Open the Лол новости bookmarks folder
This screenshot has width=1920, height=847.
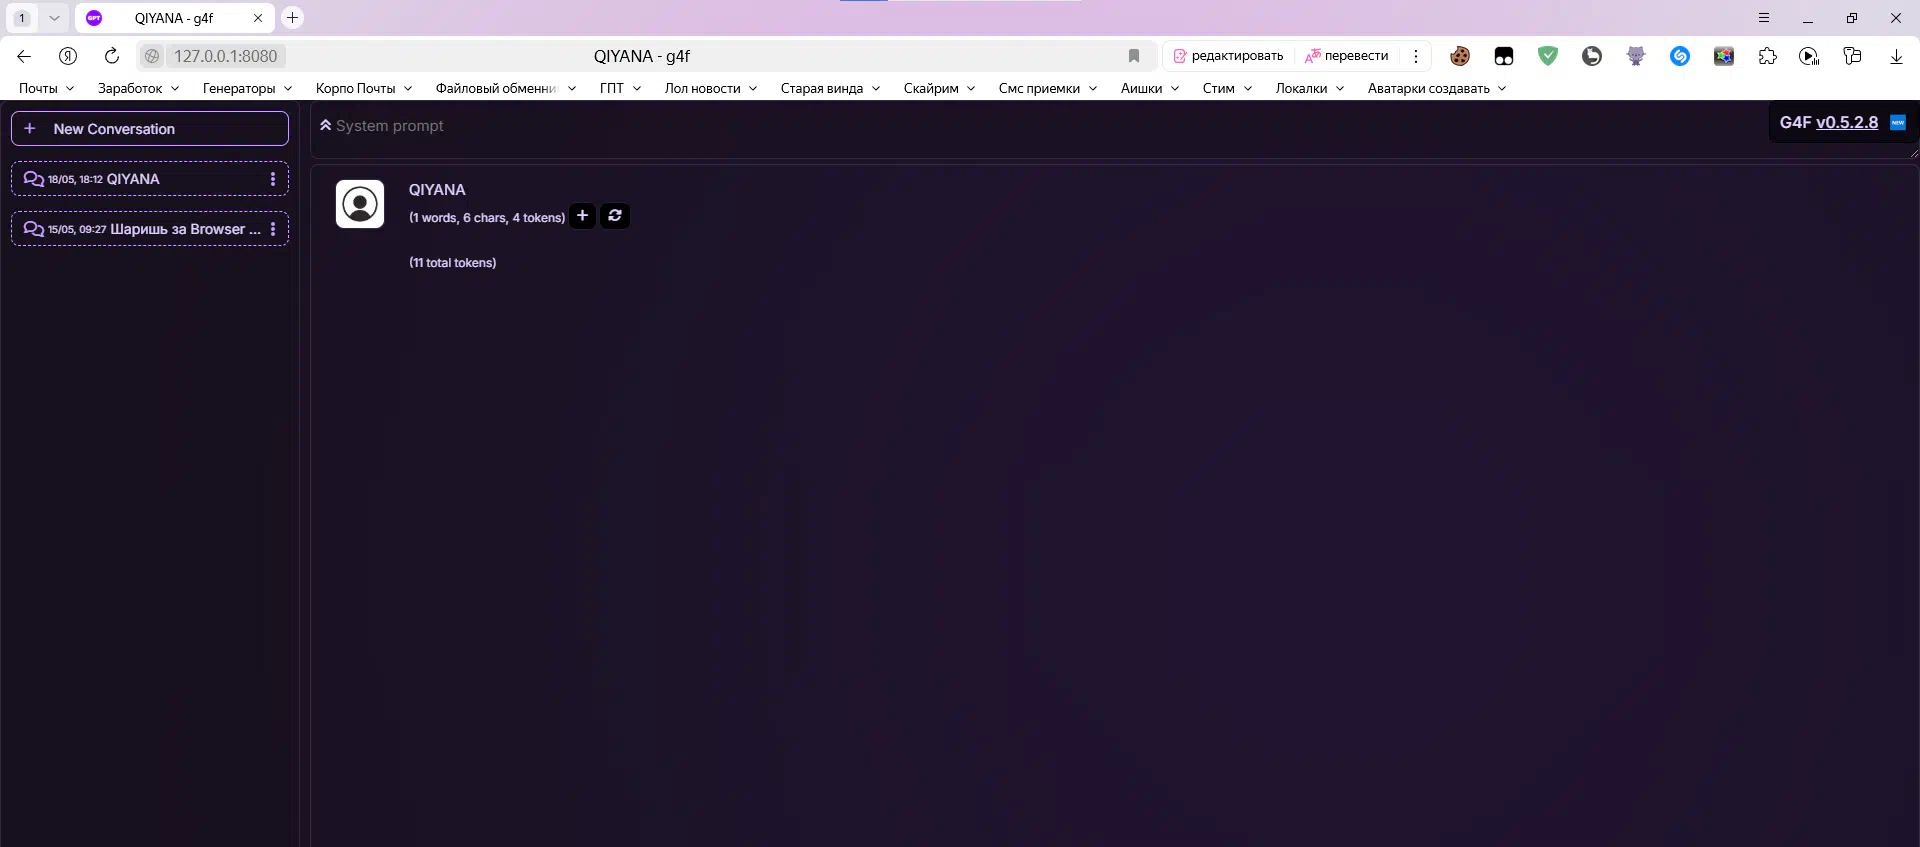tap(711, 88)
